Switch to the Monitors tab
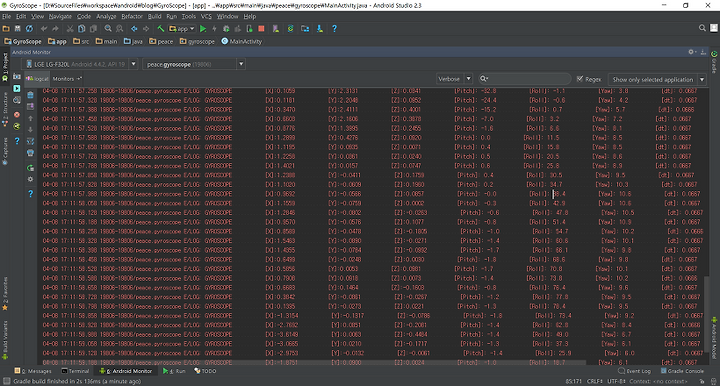 click(67, 78)
